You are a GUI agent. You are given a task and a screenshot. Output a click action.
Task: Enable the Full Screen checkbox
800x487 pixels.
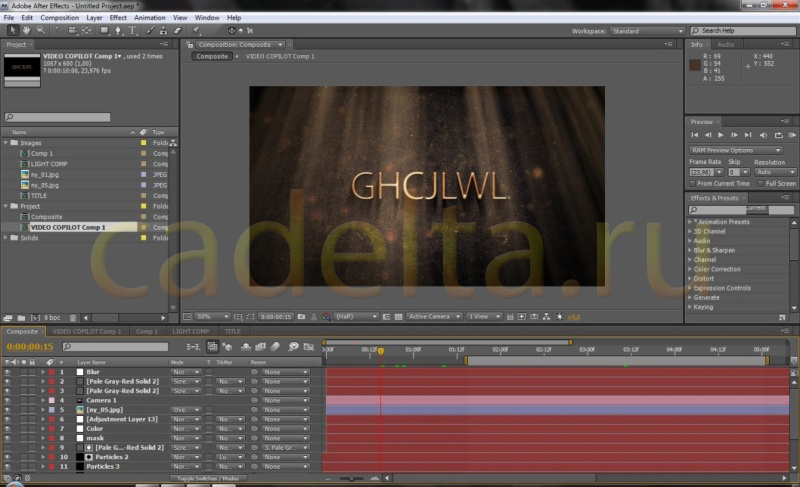tap(760, 184)
